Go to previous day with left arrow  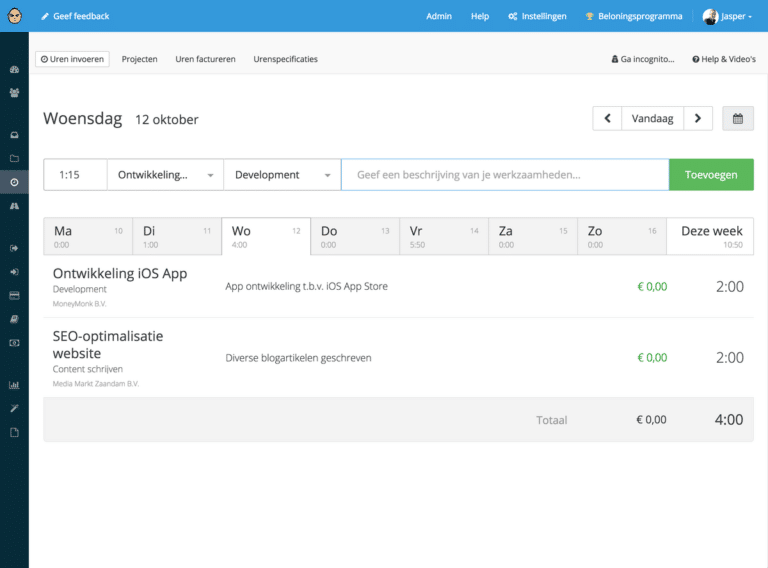pos(607,118)
